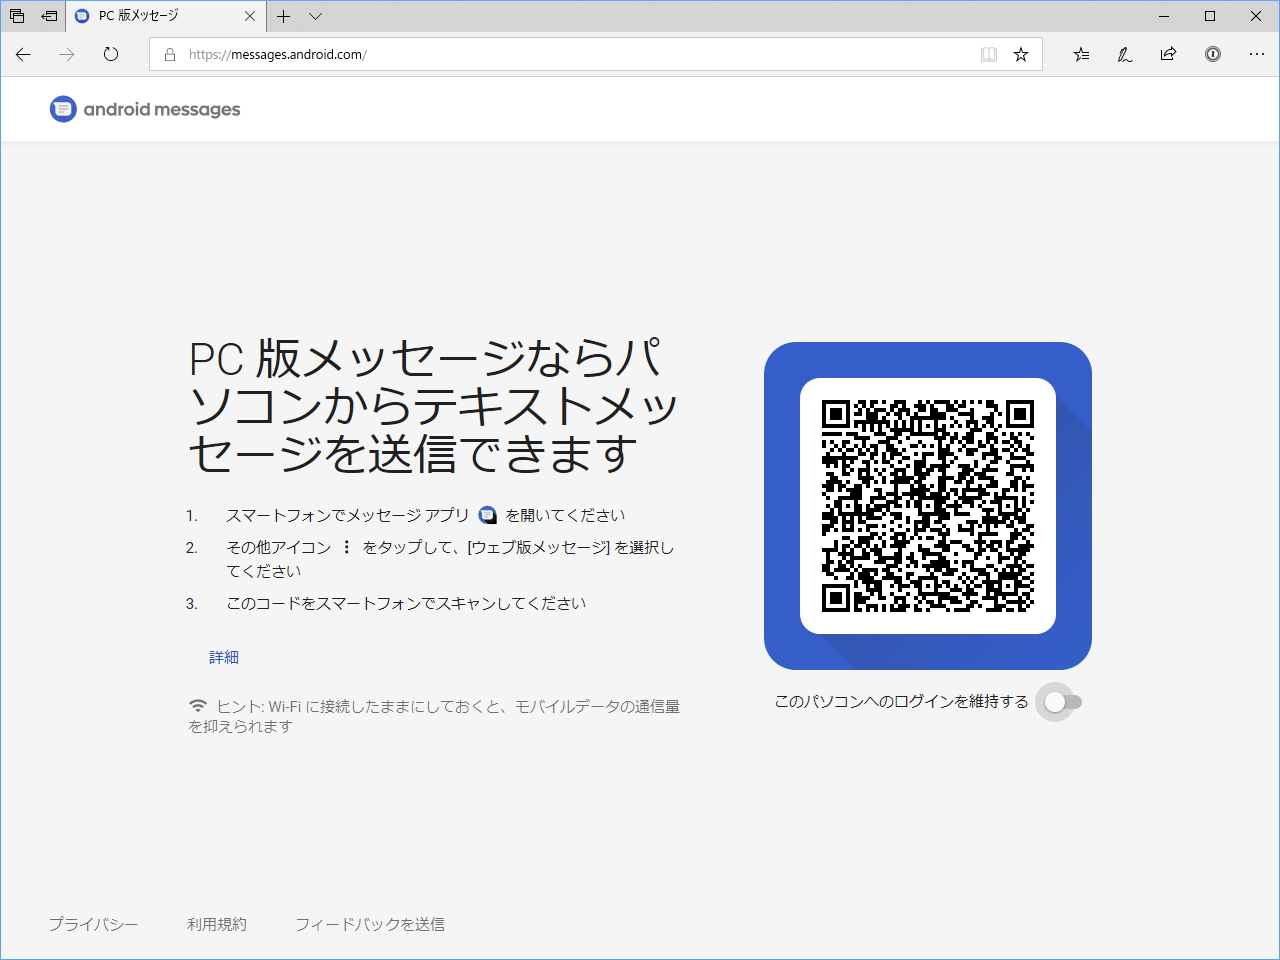Add notes with pen icon
Screen dimensions: 1280x960
click(1125, 55)
